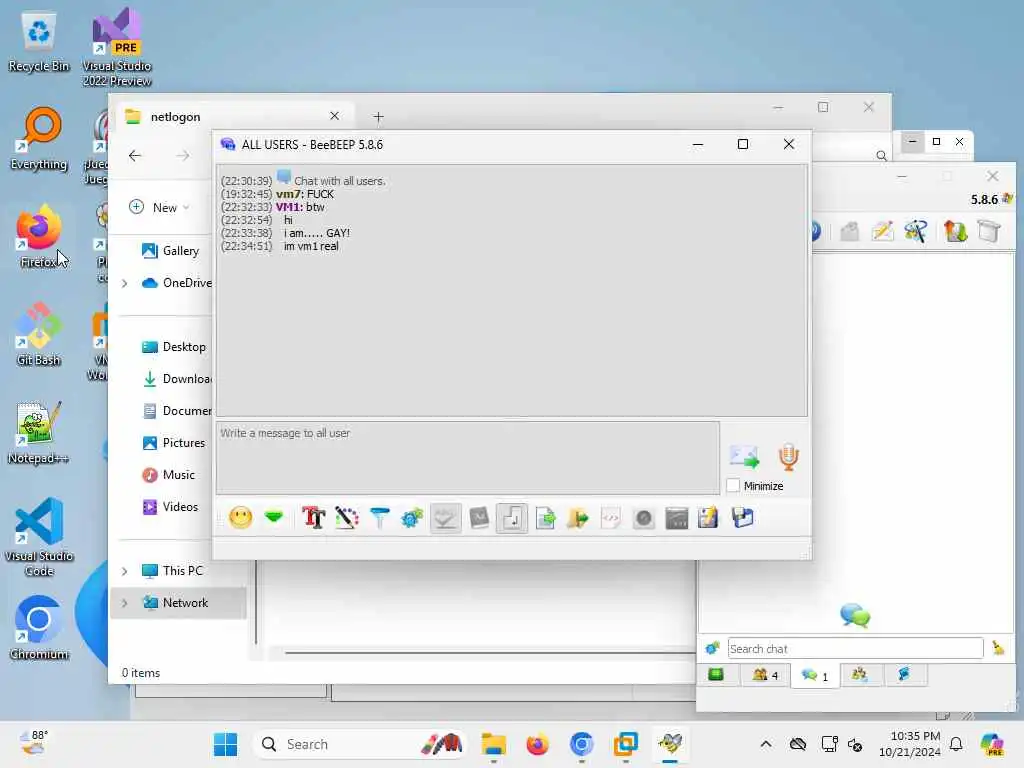The width and height of the screenshot is (1024, 768).
Task: Go back in File Explorer
Action: 135,155
